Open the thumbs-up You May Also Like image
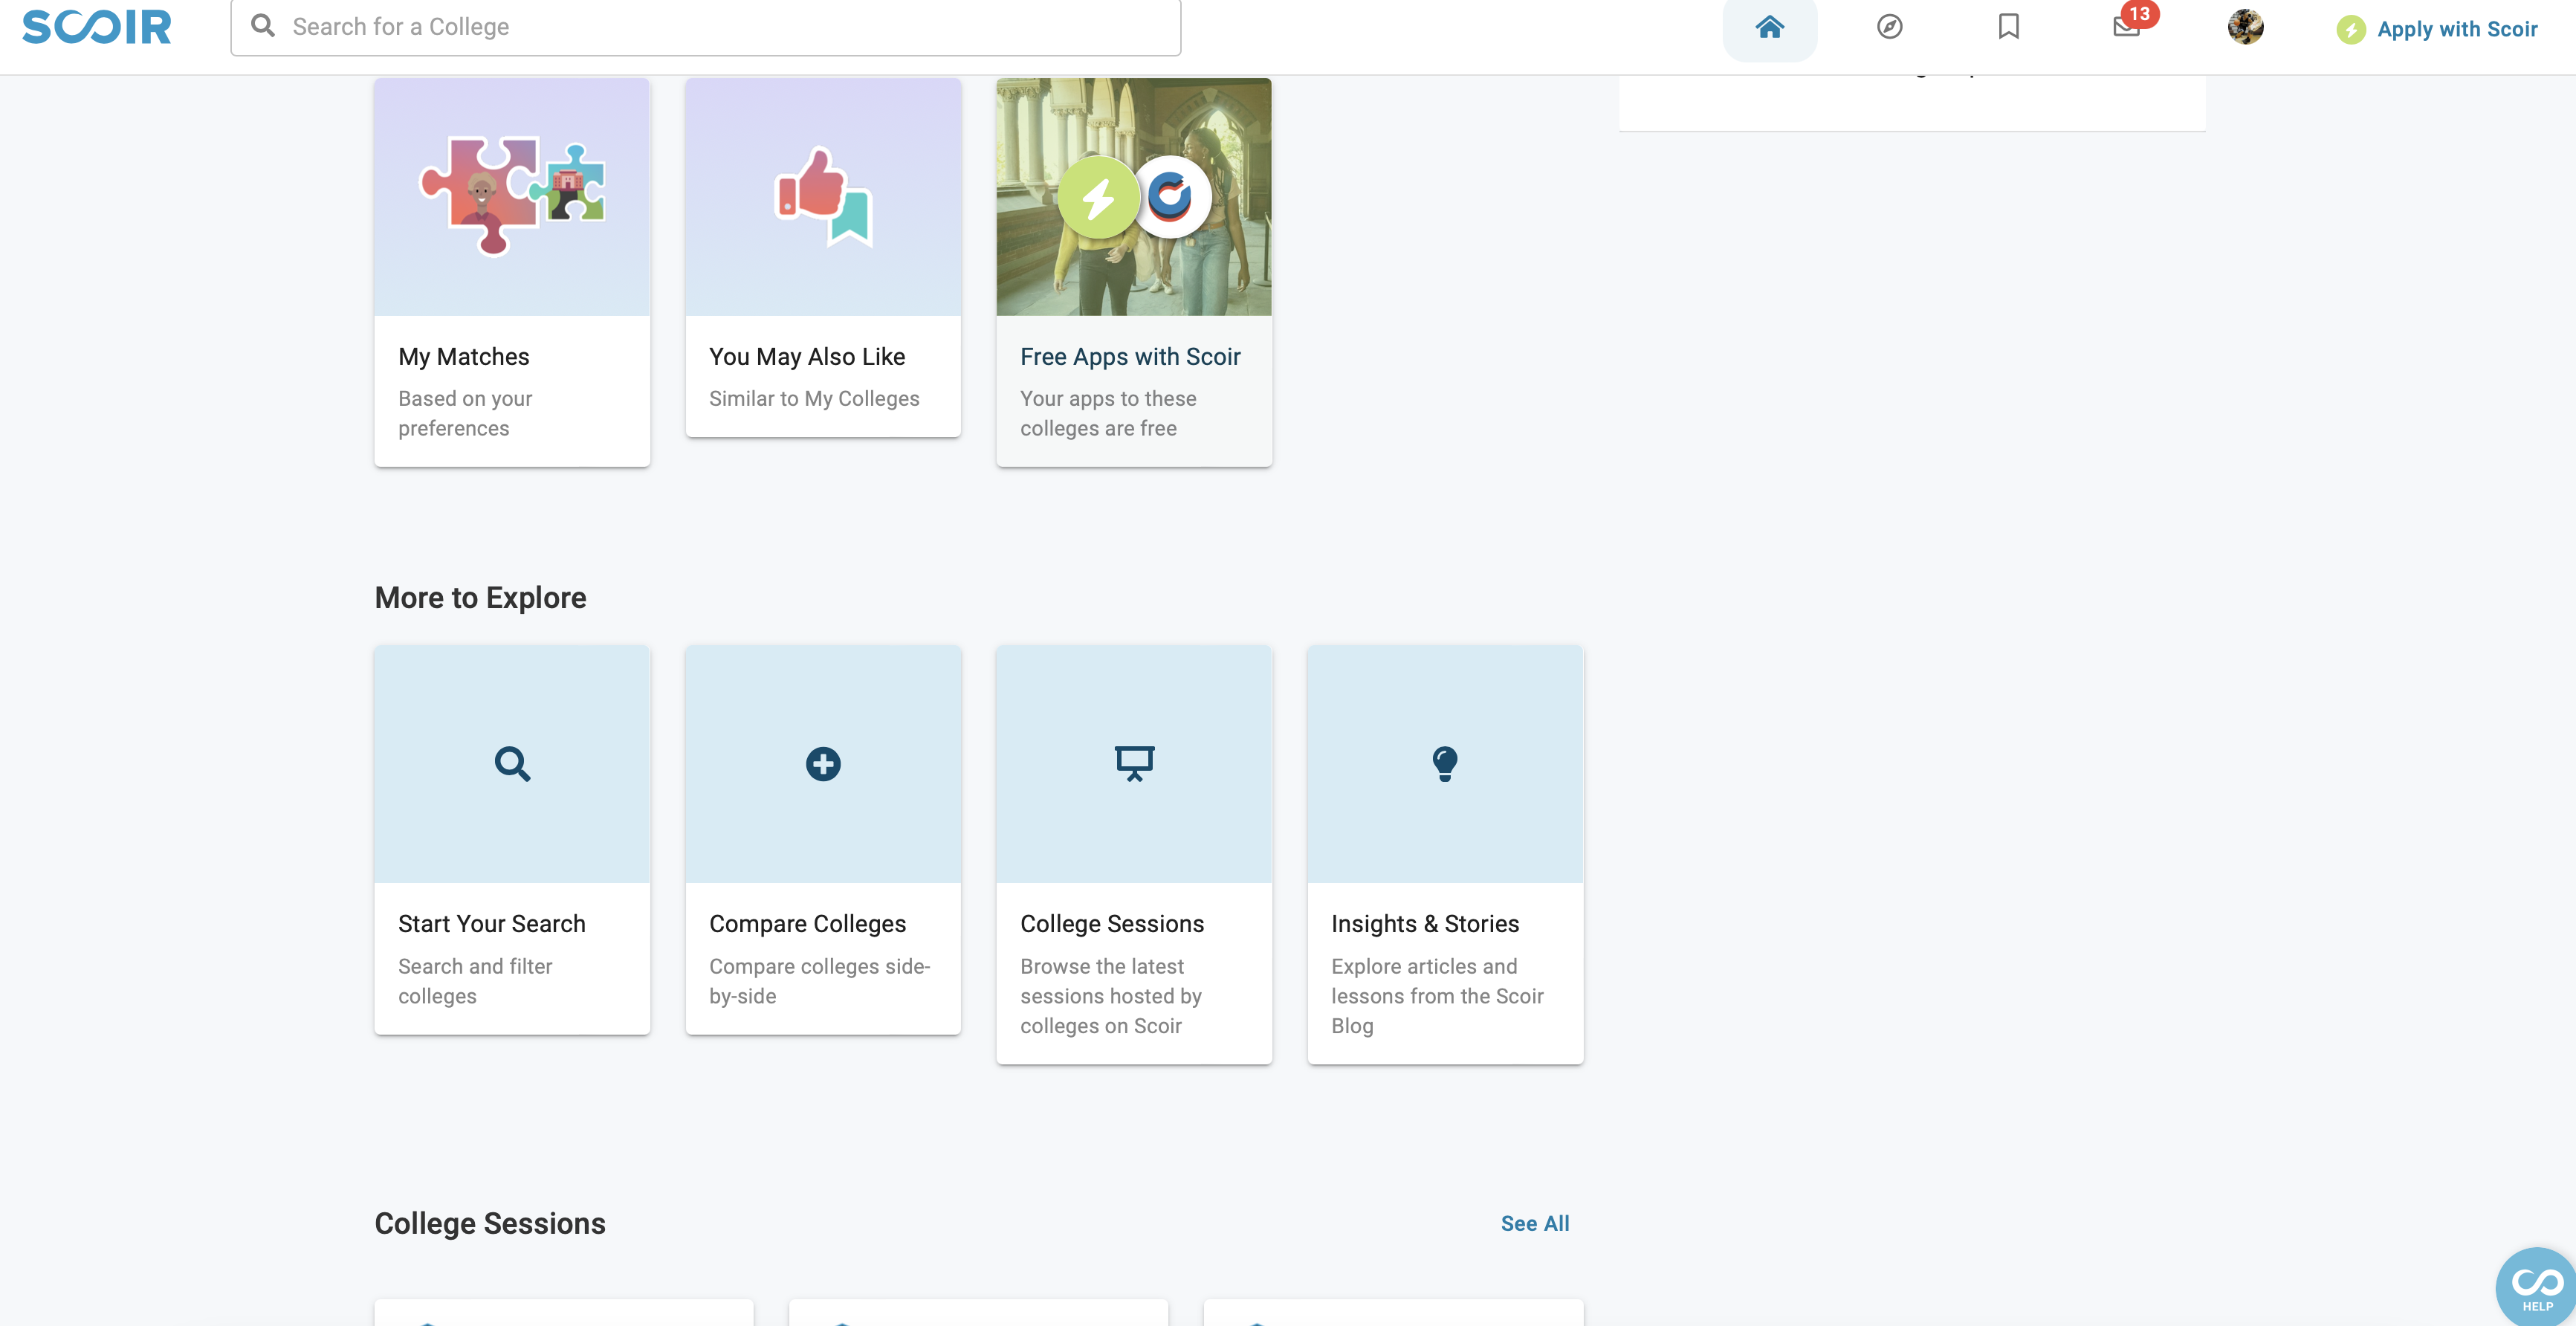This screenshot has height=1326, width=2576. pyautogui.click(x=823, y=197)
